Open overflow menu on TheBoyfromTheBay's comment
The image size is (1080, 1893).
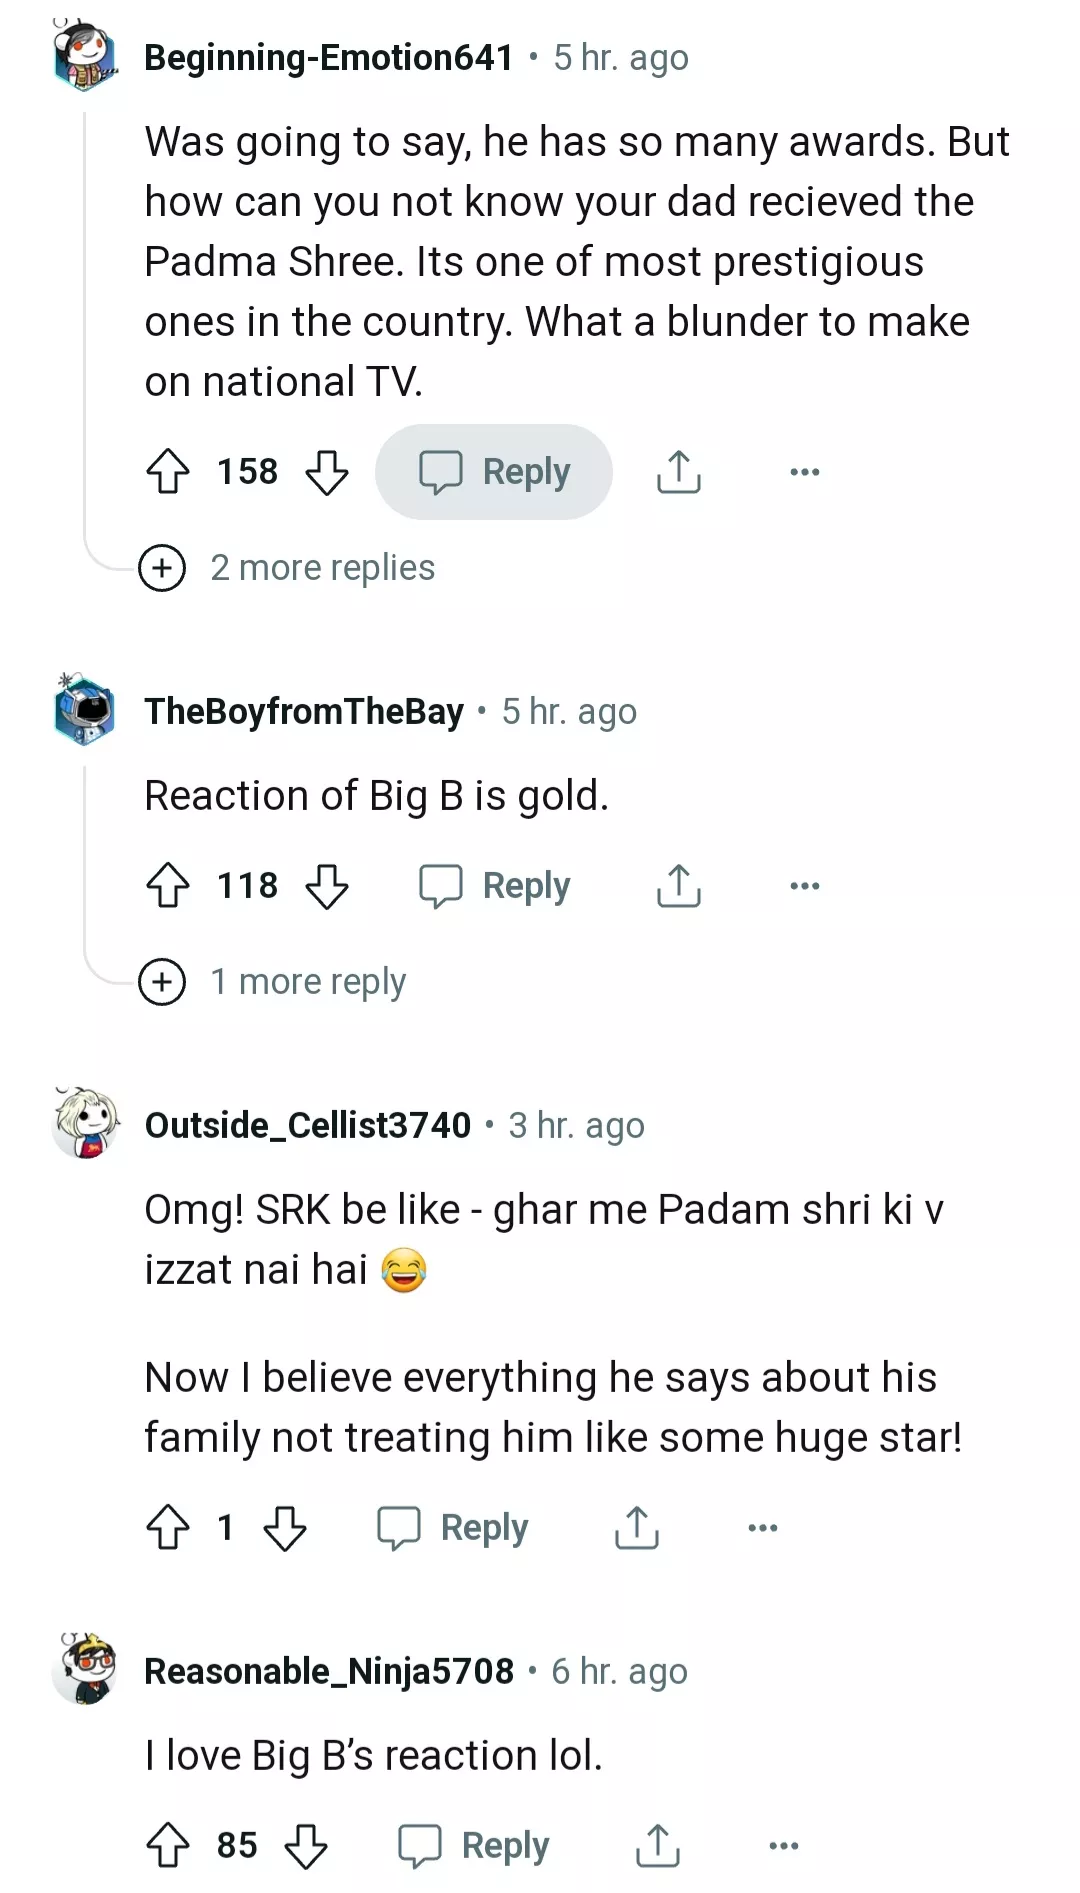804,886
